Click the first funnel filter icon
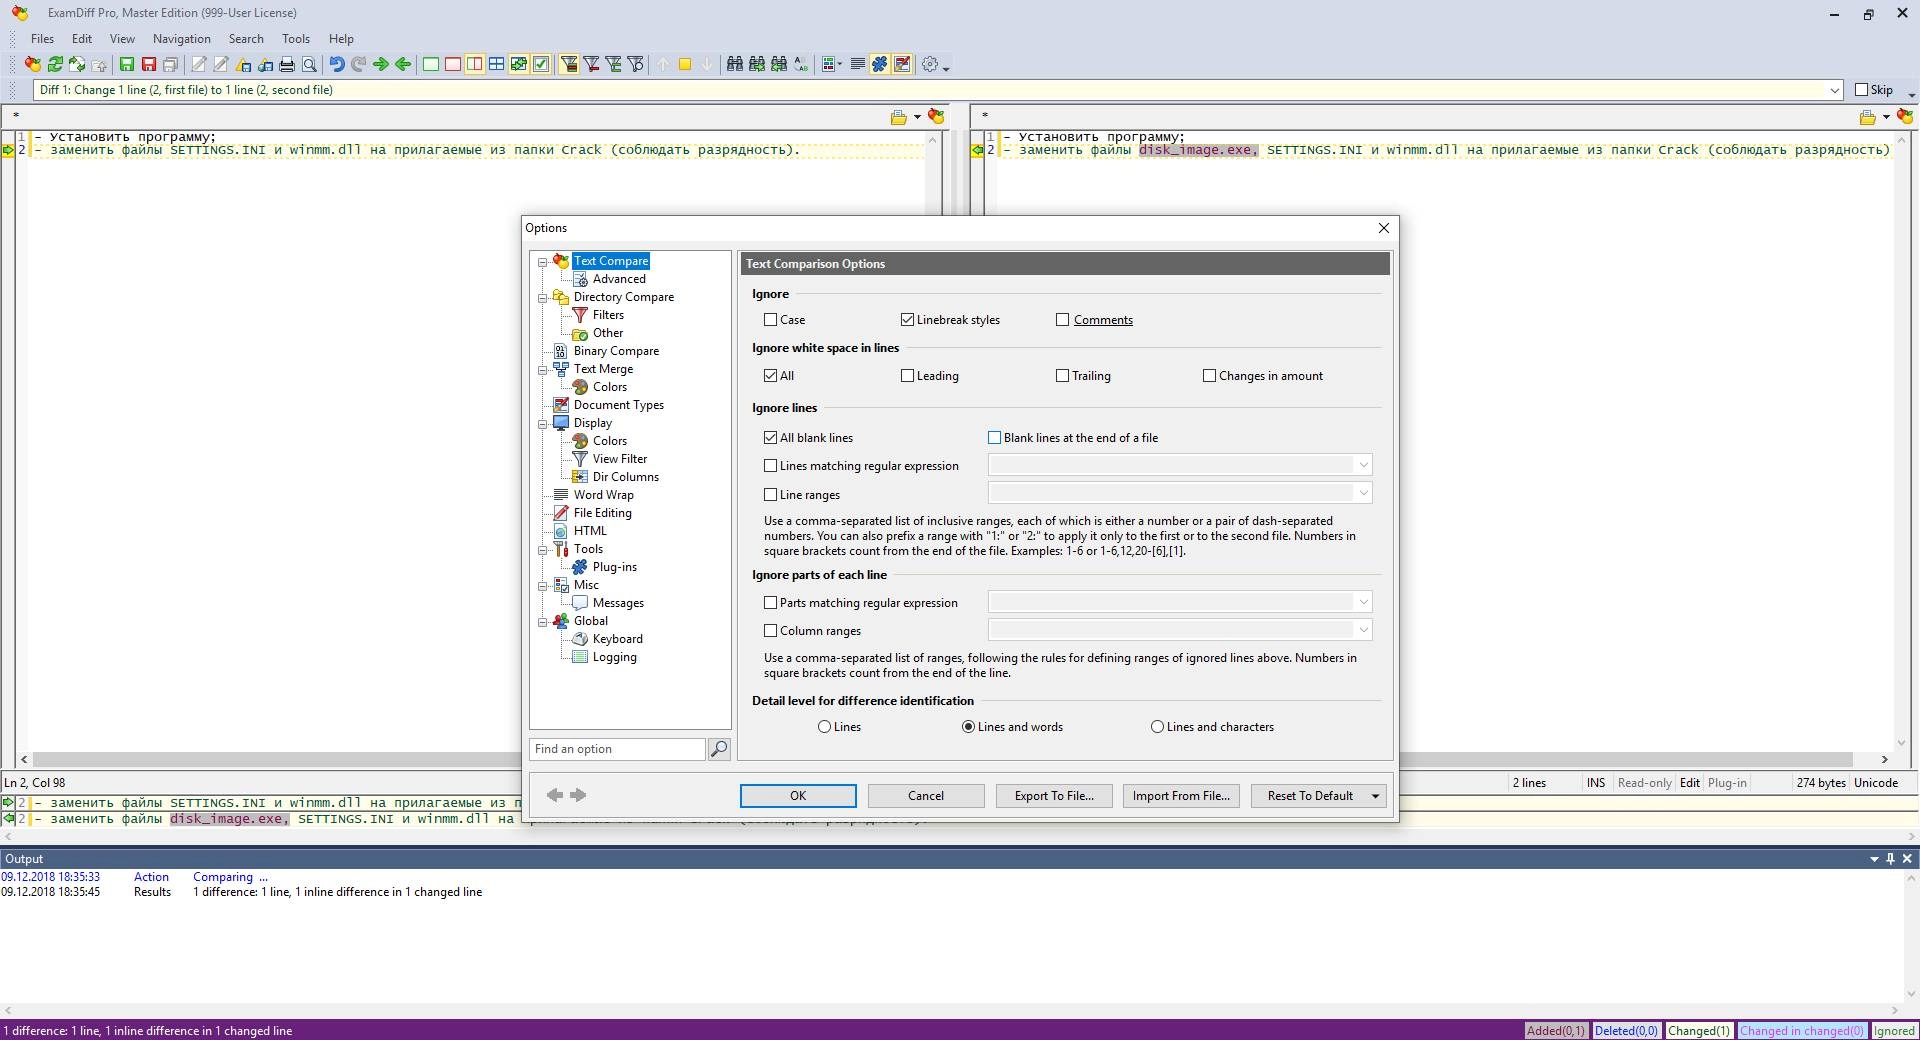1920x1040 pixels. (x=569, y=64)
